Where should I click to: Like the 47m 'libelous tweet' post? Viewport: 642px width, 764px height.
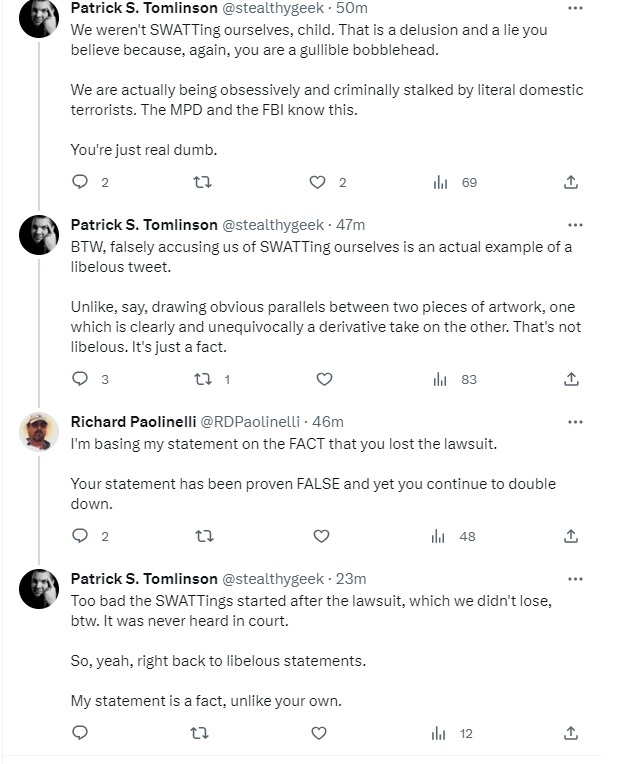(x=324, y=379)
